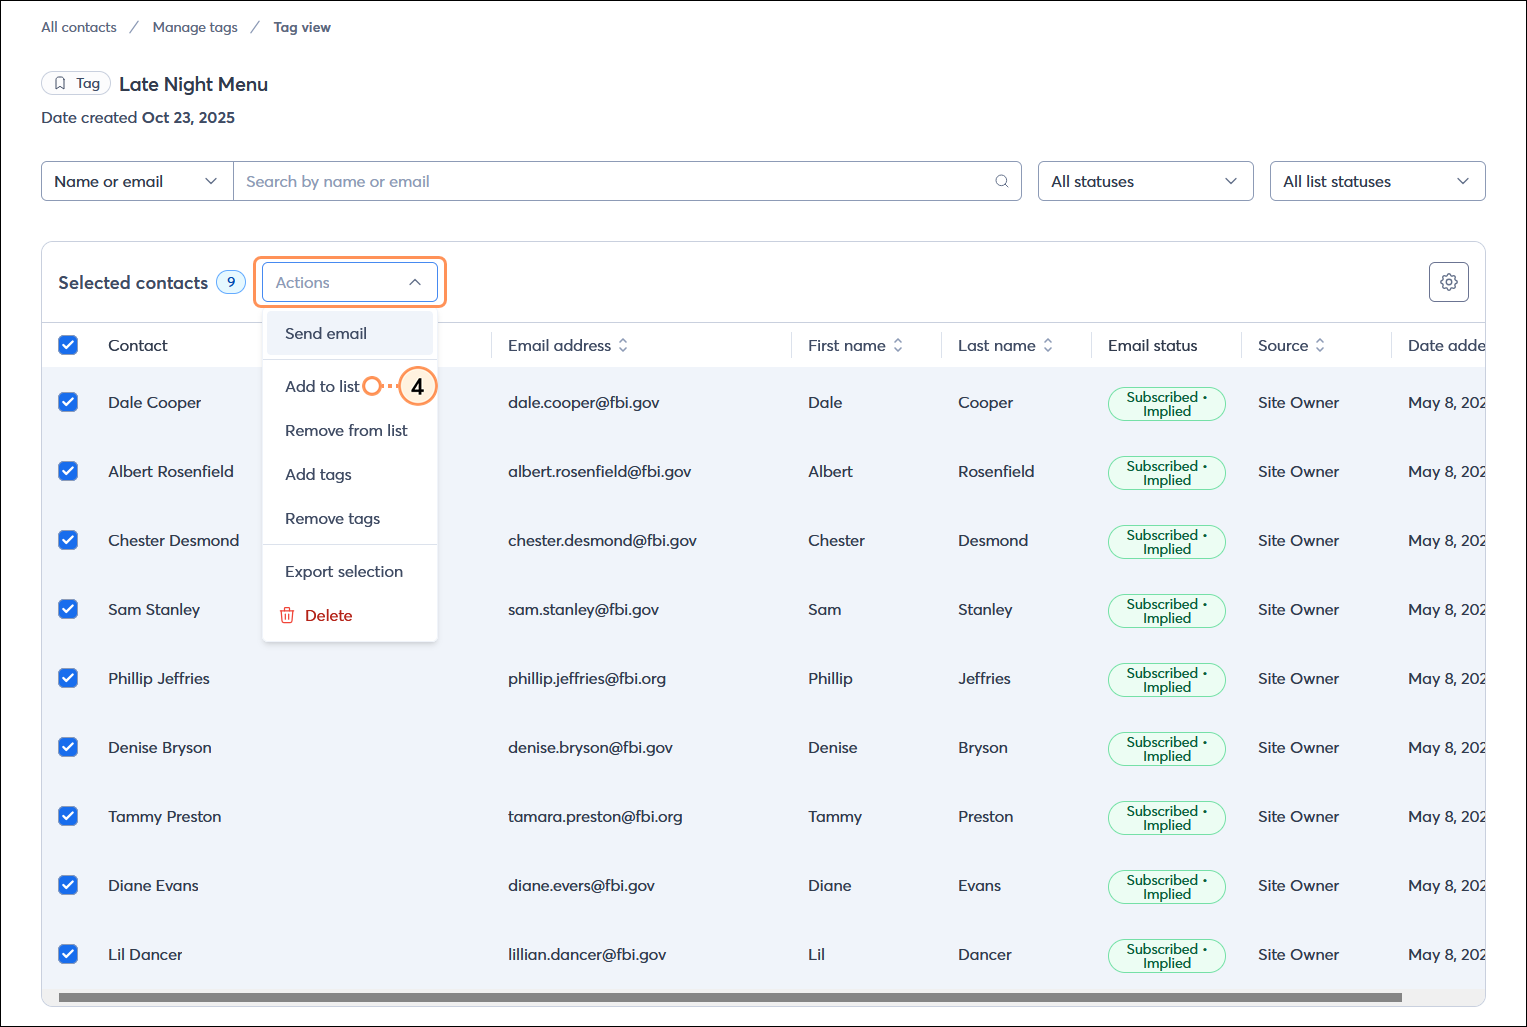Select Send email from Actions menu
Screen dimensions: 1527x1027
pyautogui.click(x=325, y=333)
